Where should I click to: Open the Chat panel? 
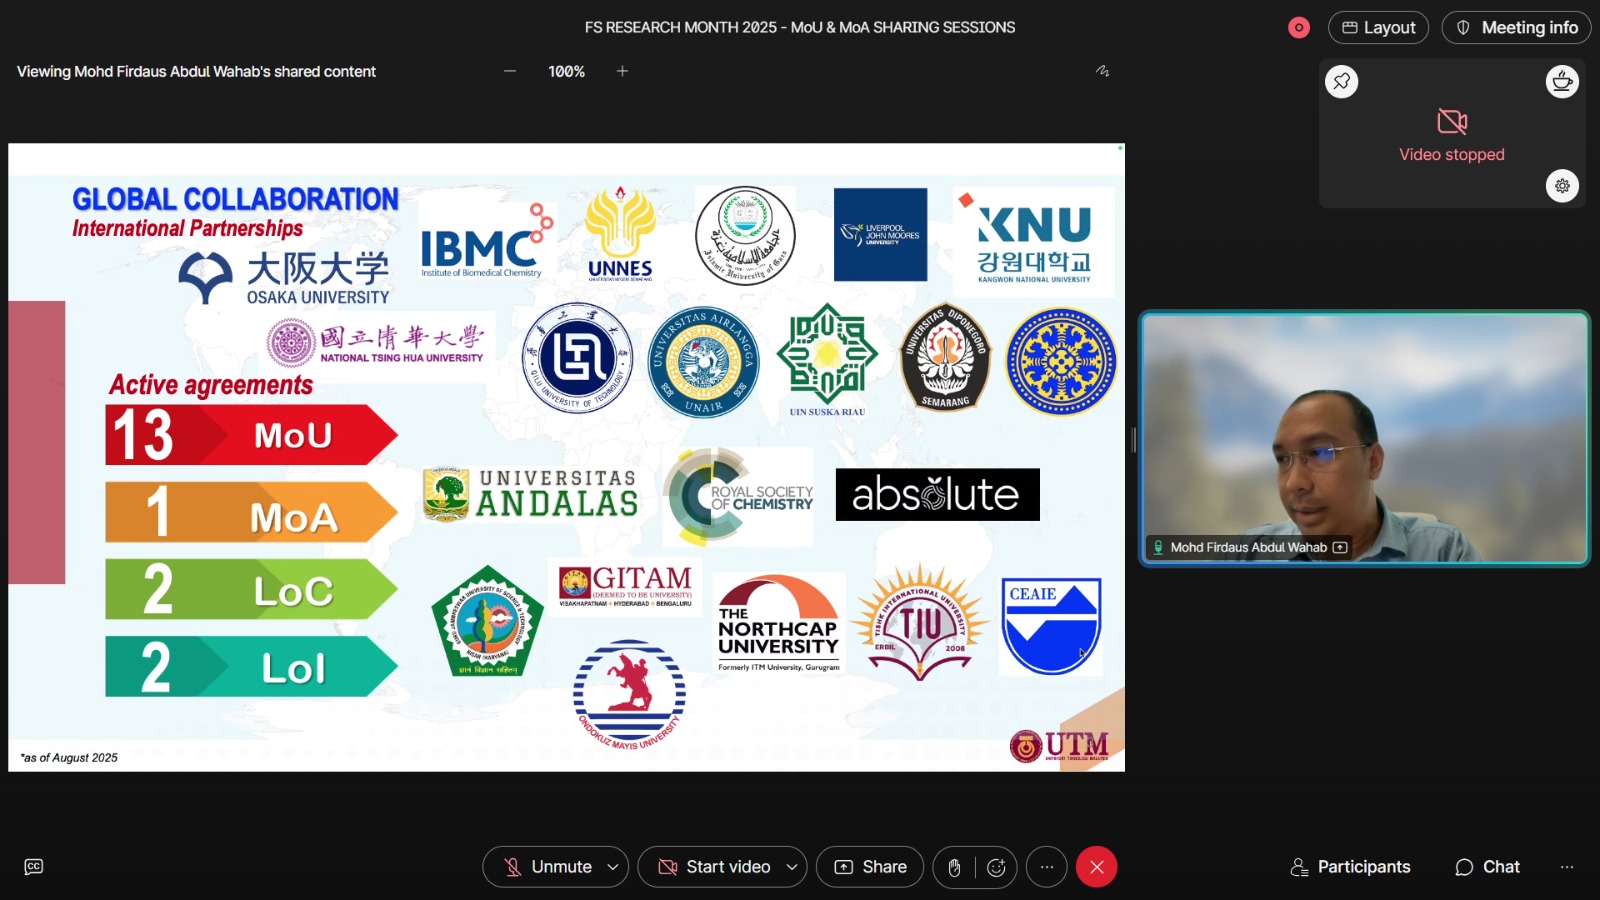1488,867
